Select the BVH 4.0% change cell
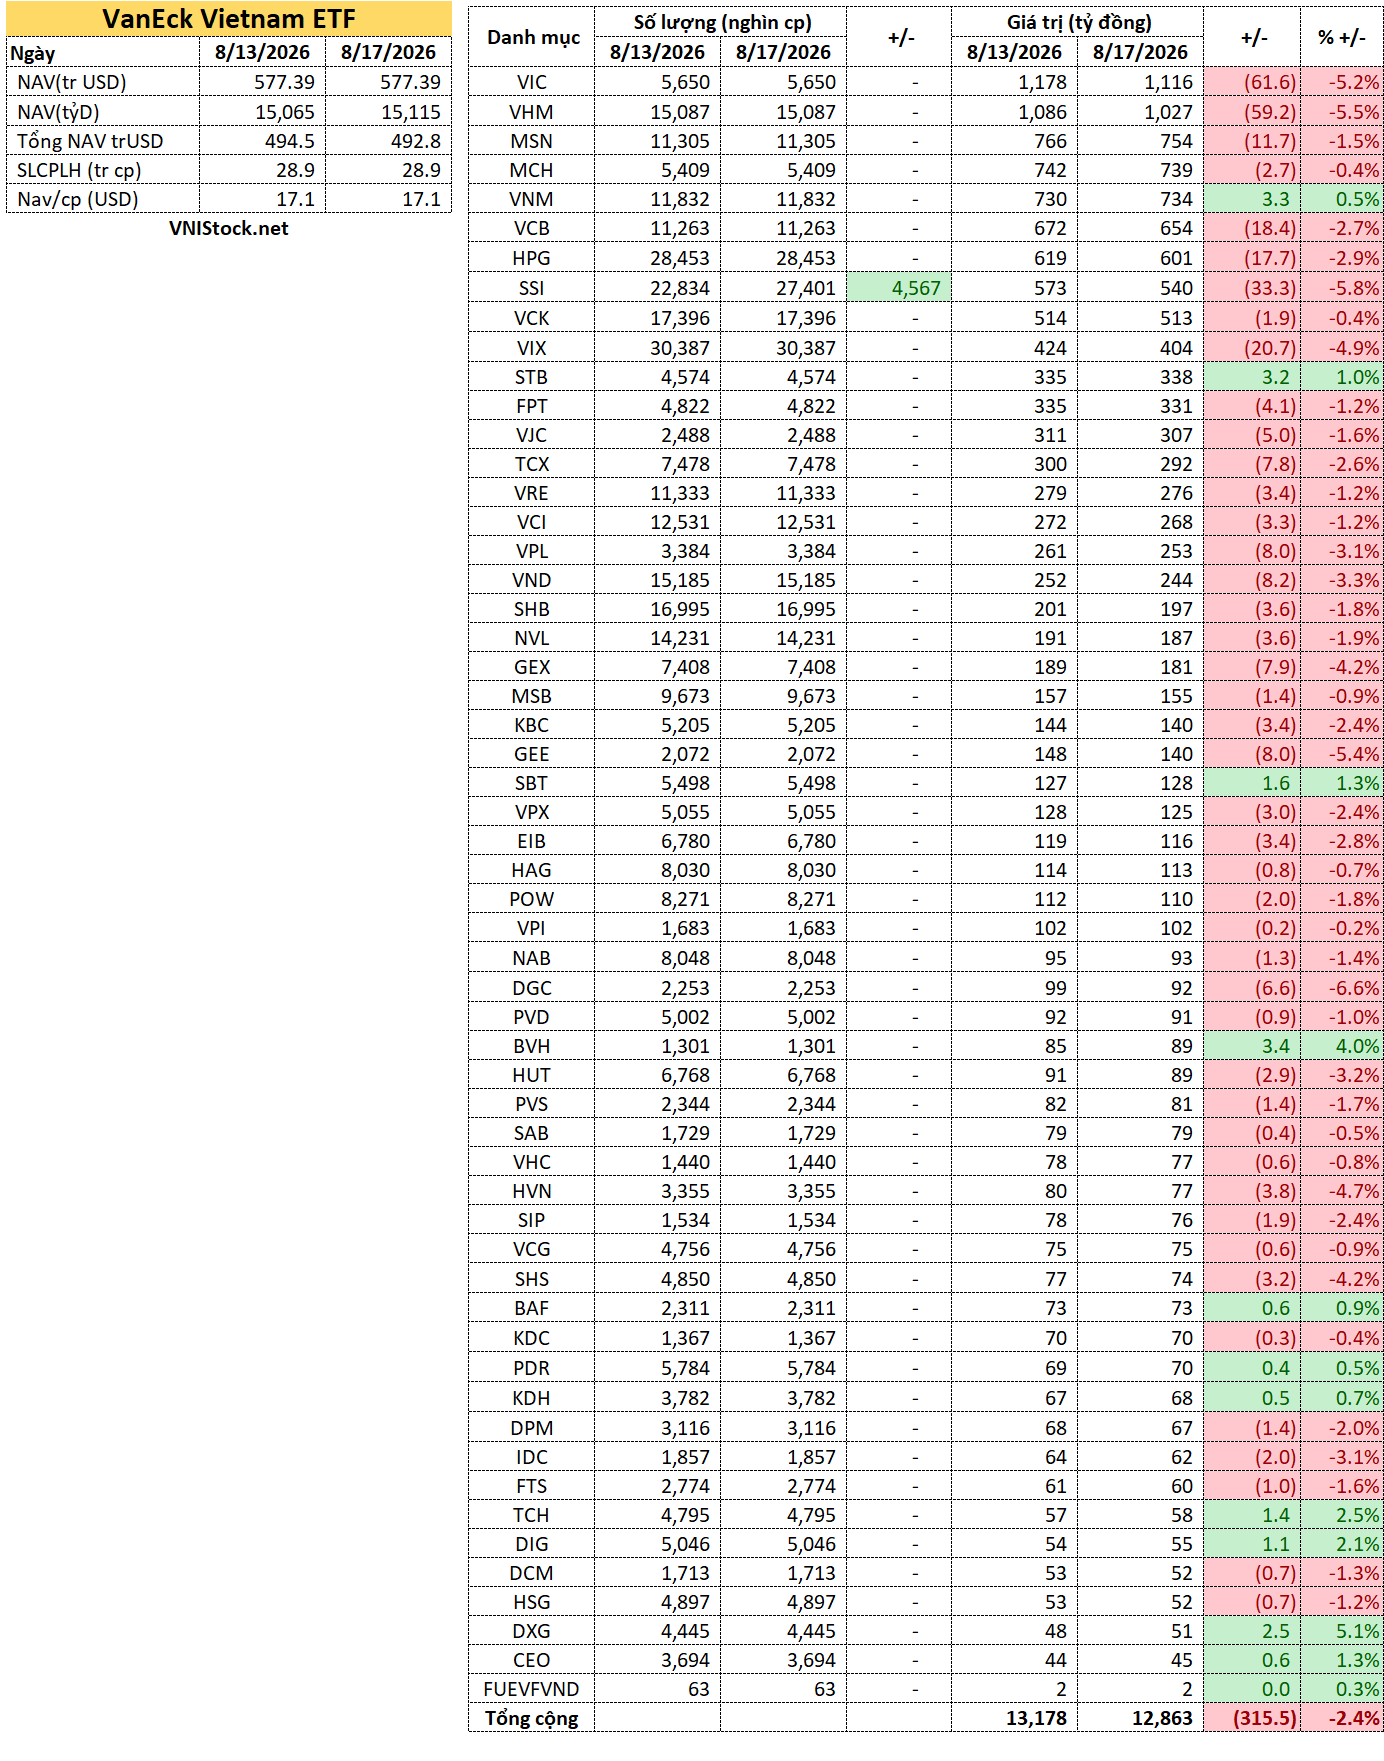 coord(1342,1046)
